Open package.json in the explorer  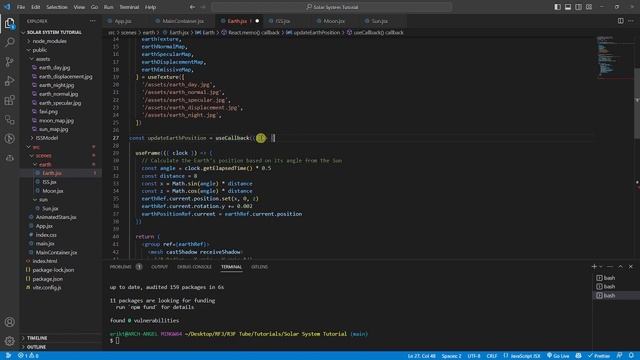click(x=47, y=279)
